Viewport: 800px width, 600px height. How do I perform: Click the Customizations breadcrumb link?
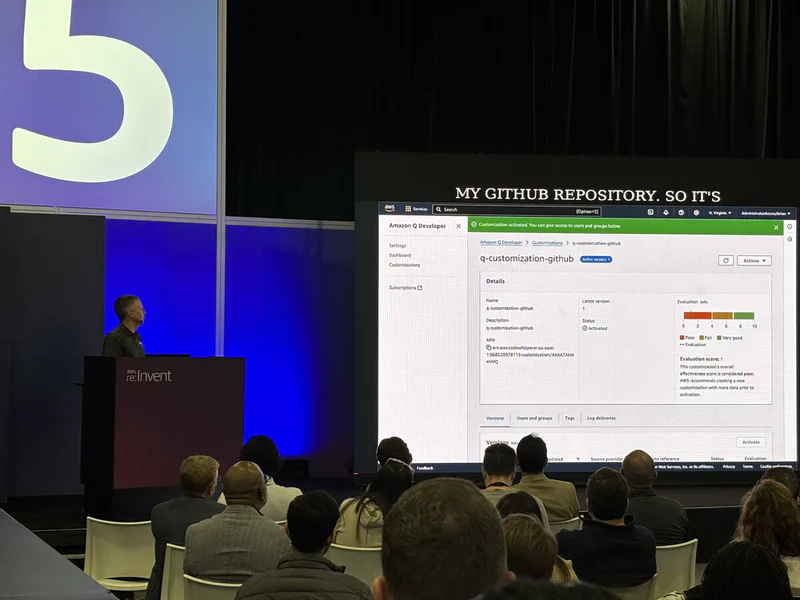[x=547, y=243]
